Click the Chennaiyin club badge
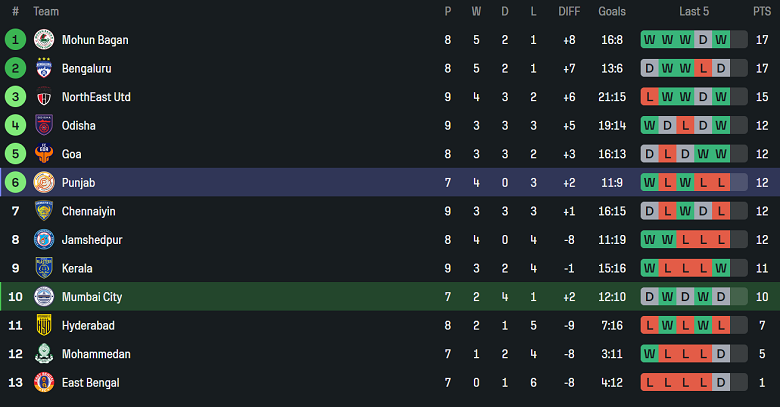The image size is (780, 407). 44,211
